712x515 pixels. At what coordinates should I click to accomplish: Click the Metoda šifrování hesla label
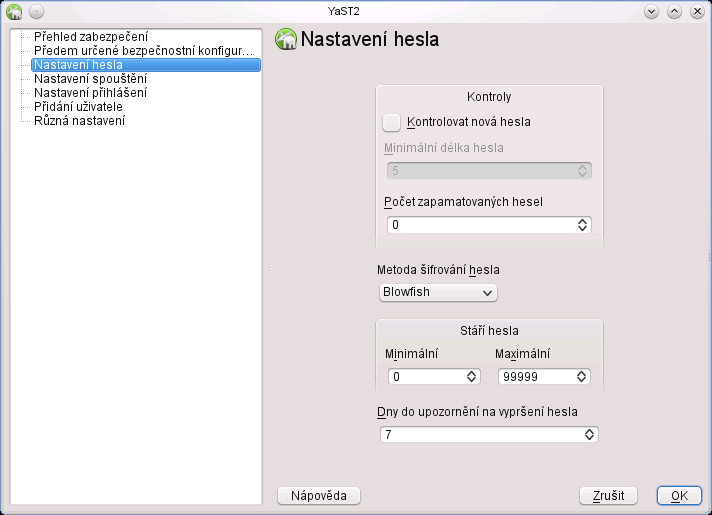coord(438,270)
